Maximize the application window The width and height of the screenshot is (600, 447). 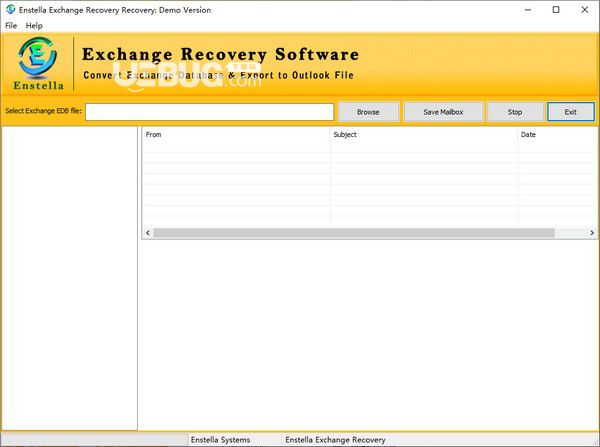tap(556, 10)
